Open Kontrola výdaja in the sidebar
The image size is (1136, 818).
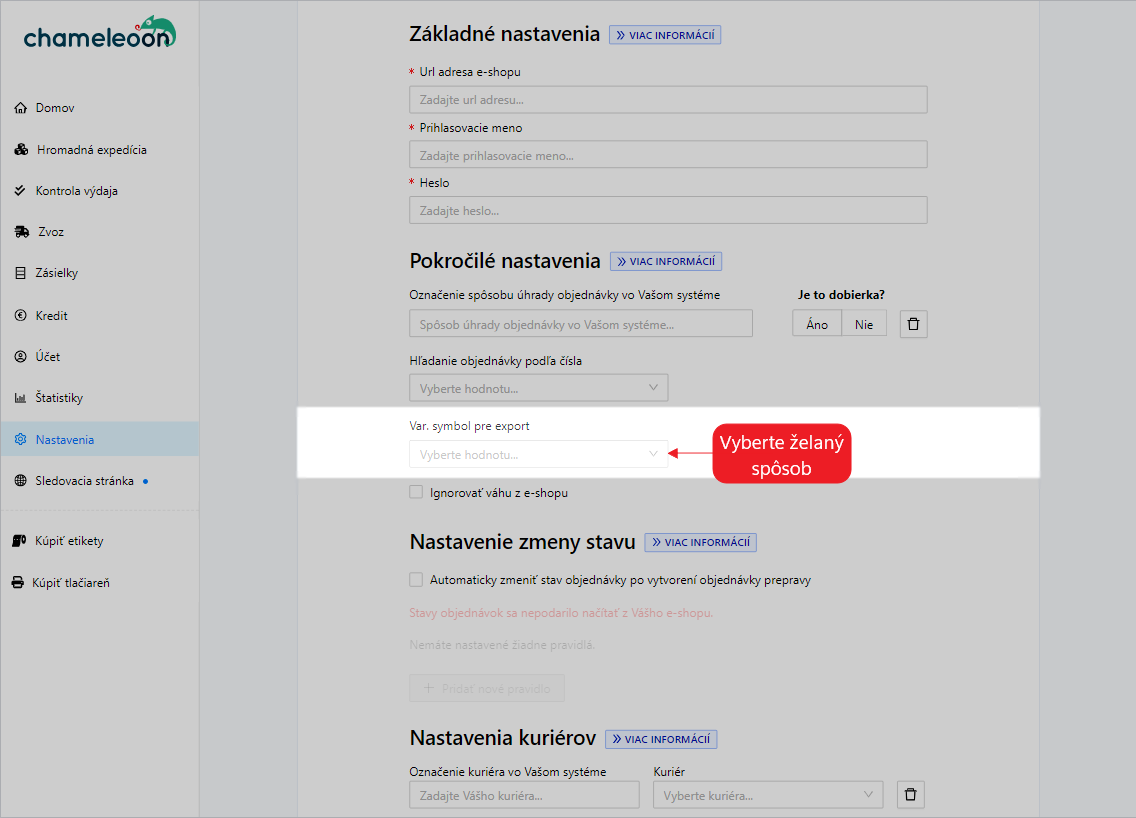tap(23, 190)
